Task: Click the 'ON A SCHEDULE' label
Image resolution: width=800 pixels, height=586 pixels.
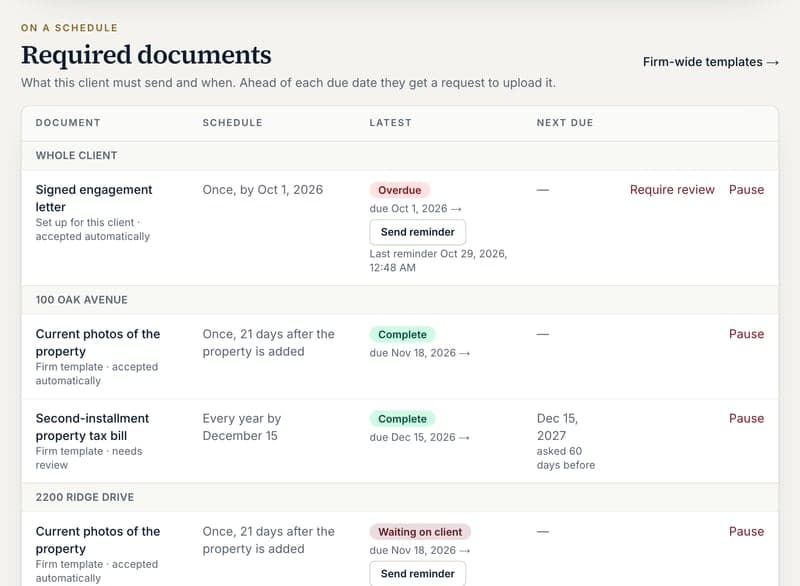Action: tap(69, 28)
